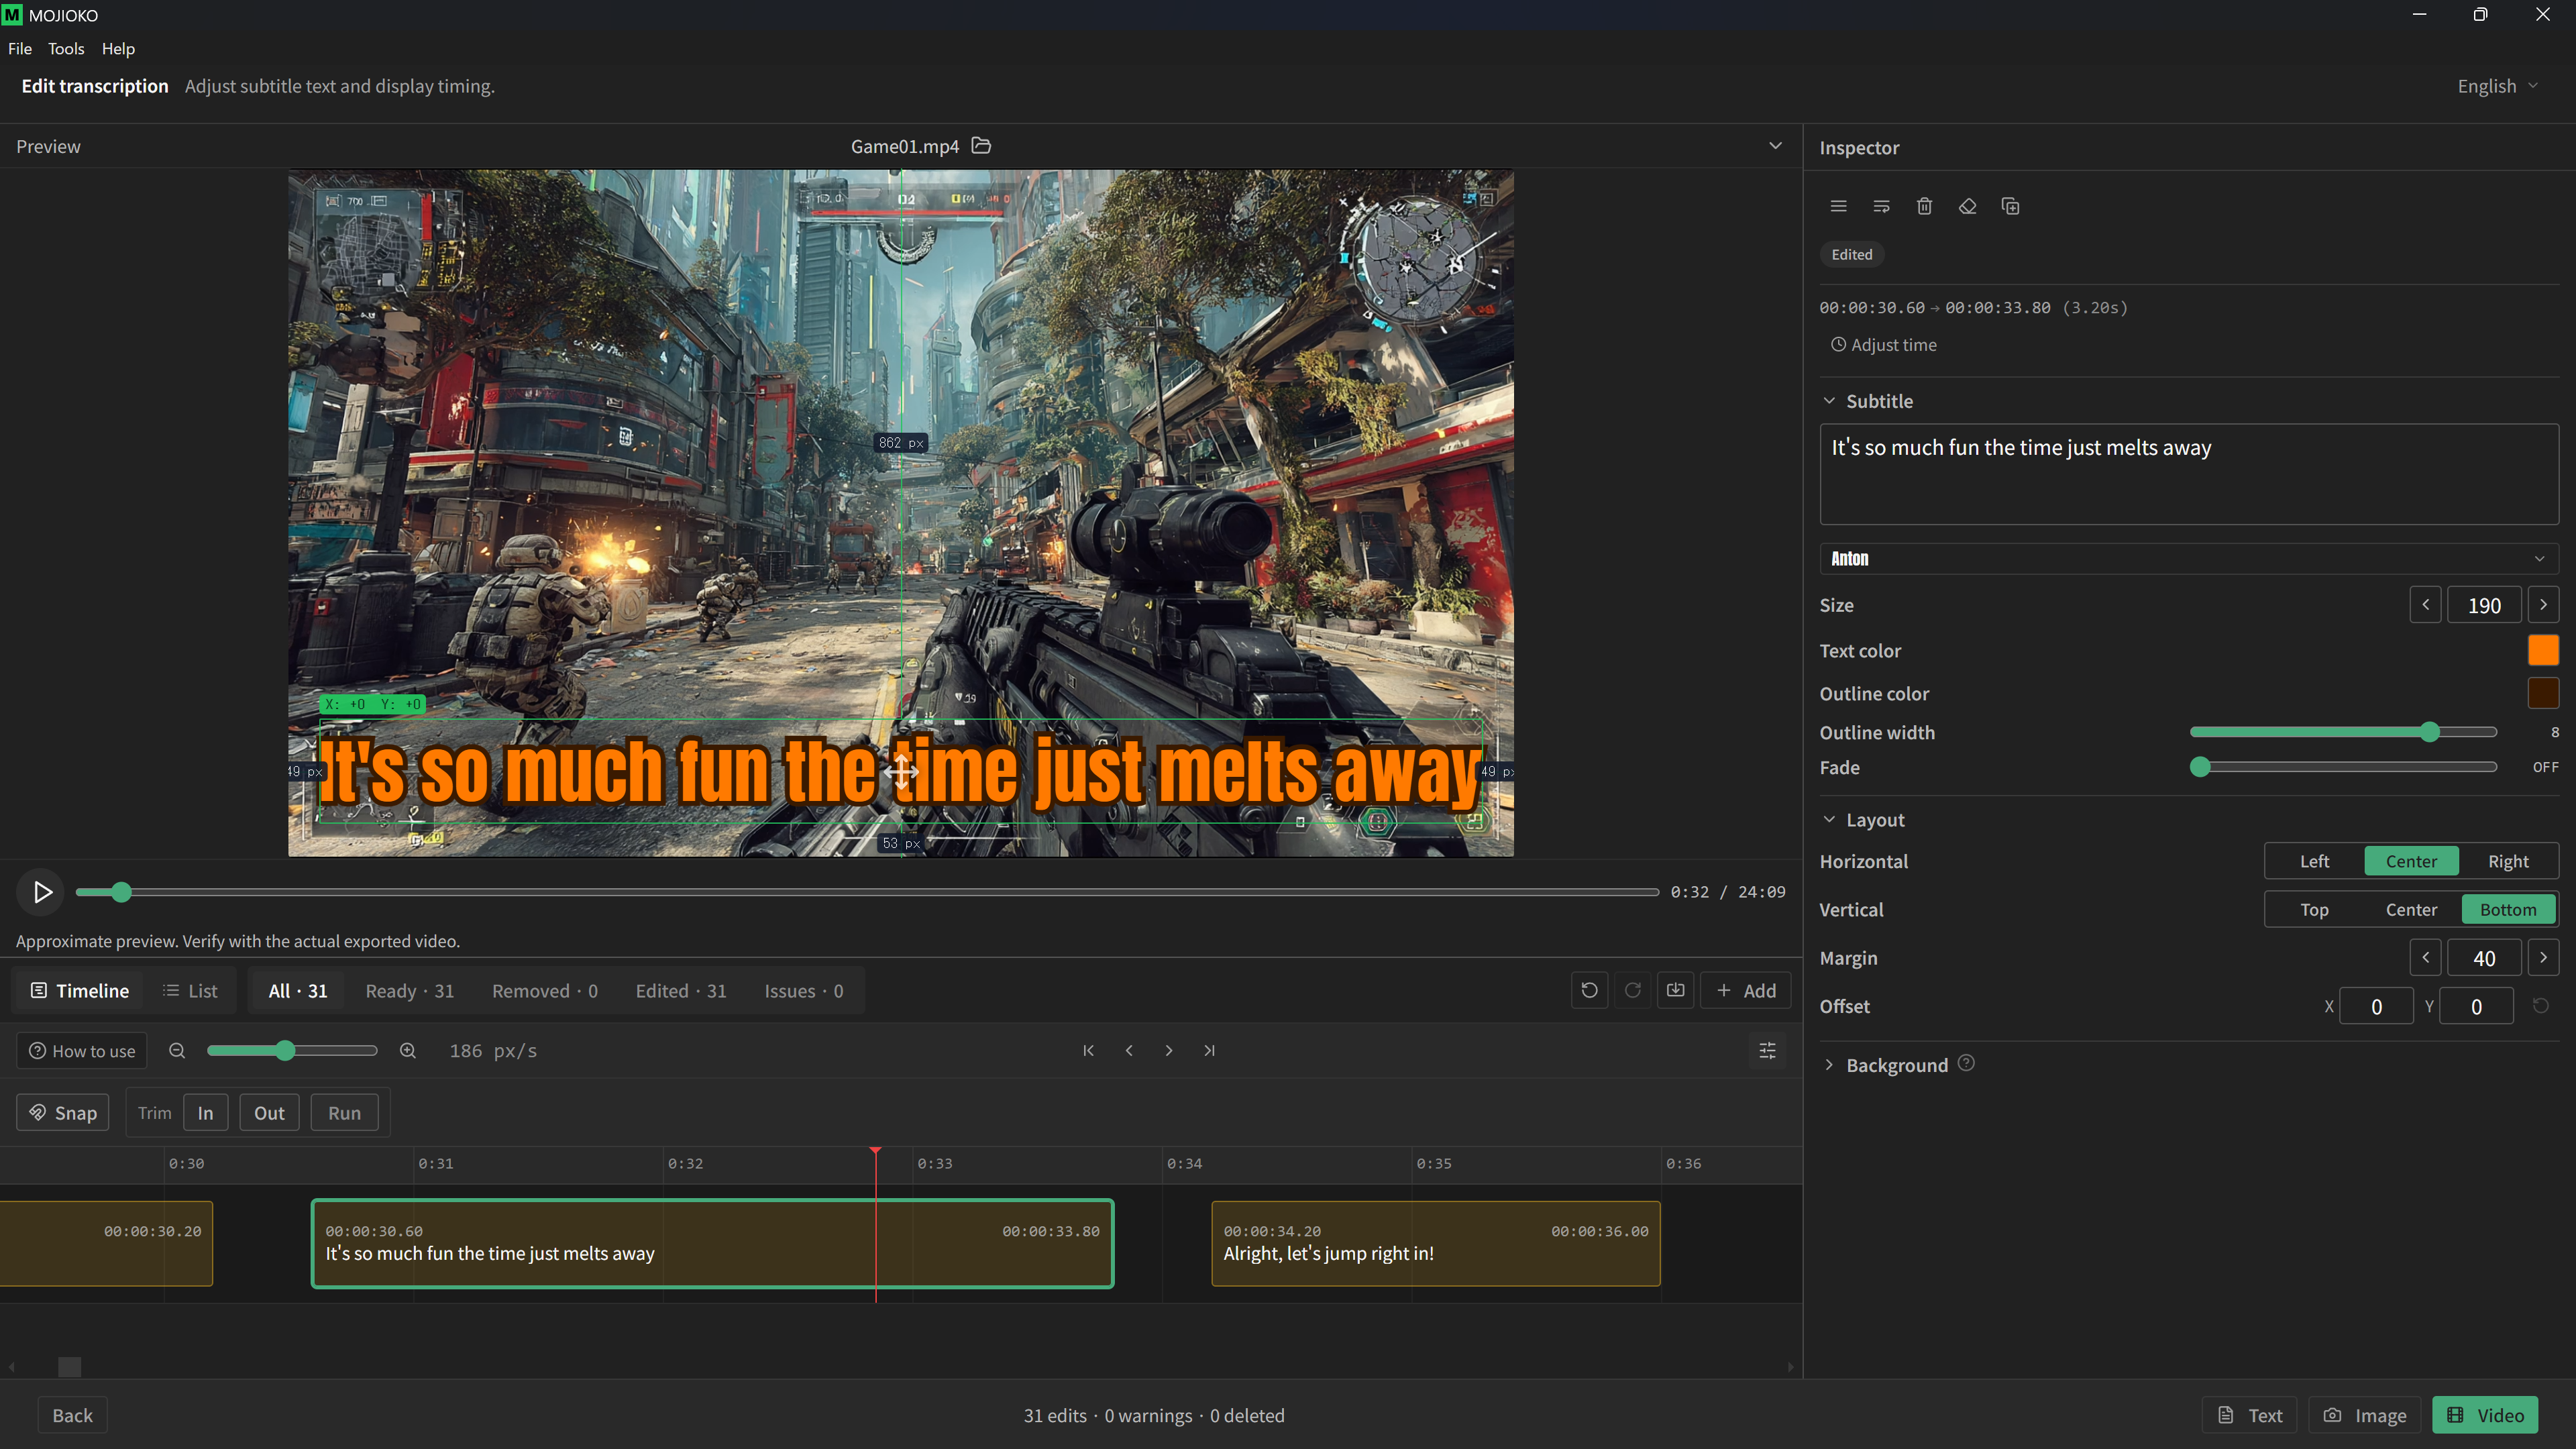The image size is (2576, 1449).
Task: Open the Text color swatch
Action: [2543, 650]
